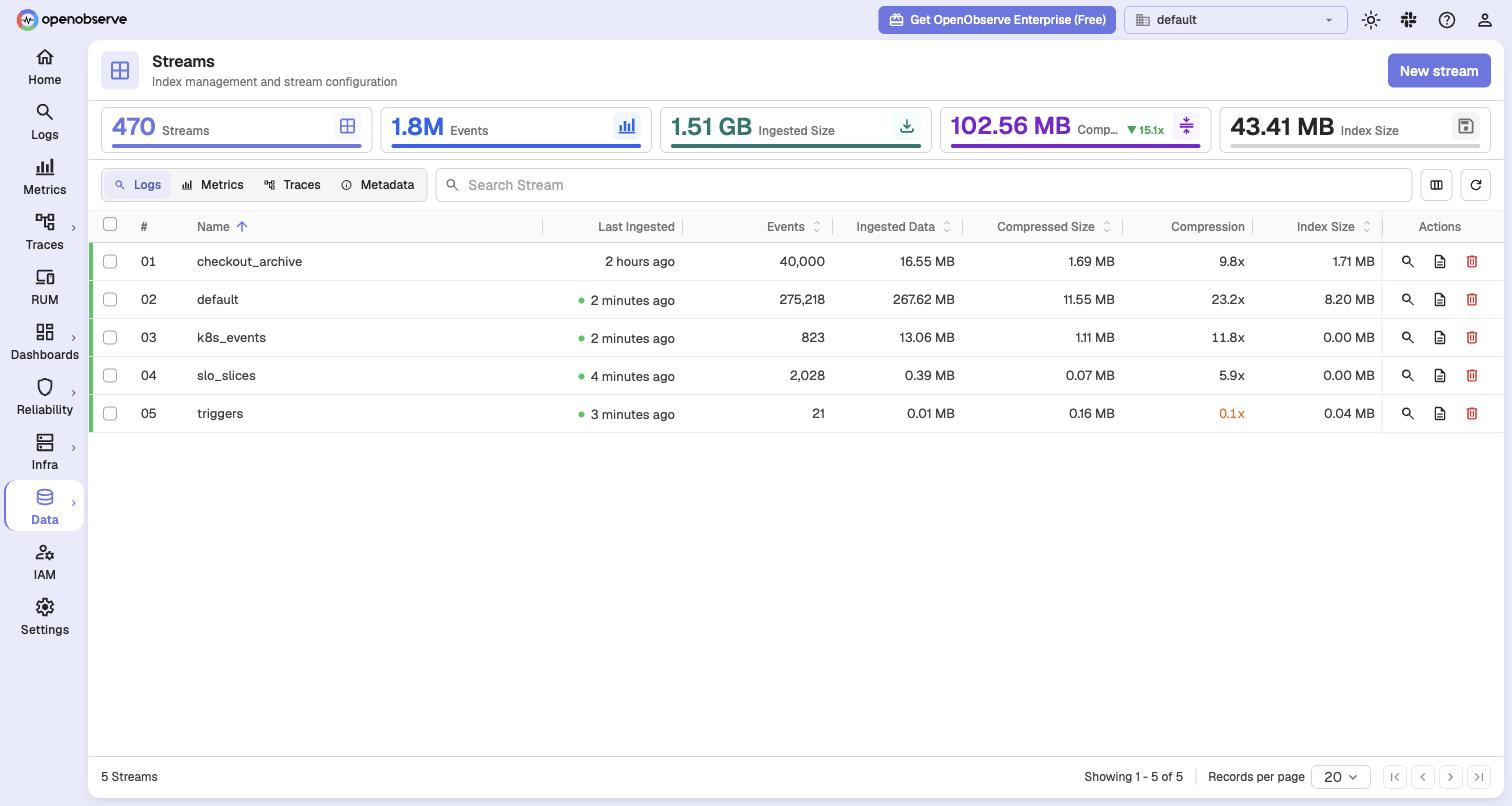Switch to the Logs stream tab

138,185
